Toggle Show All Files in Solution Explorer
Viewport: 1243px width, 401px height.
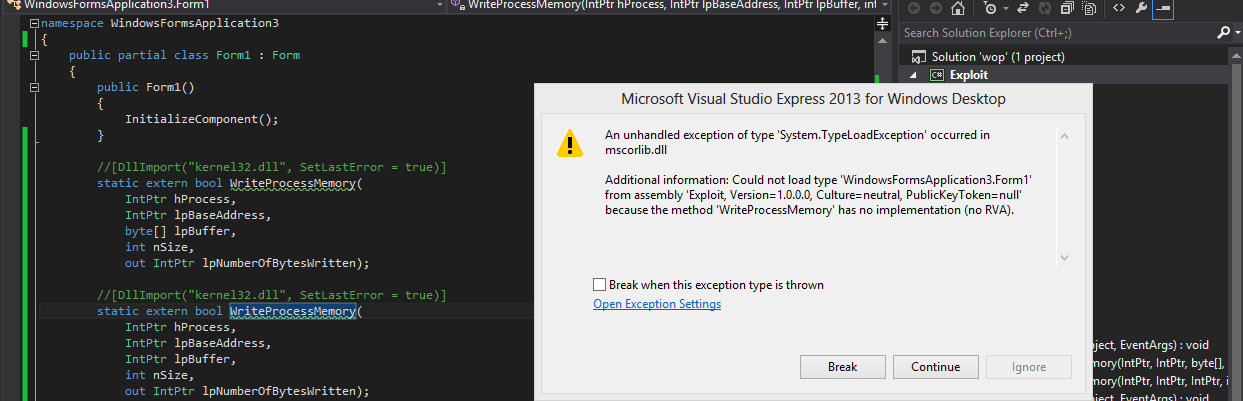coord(1089,8)
